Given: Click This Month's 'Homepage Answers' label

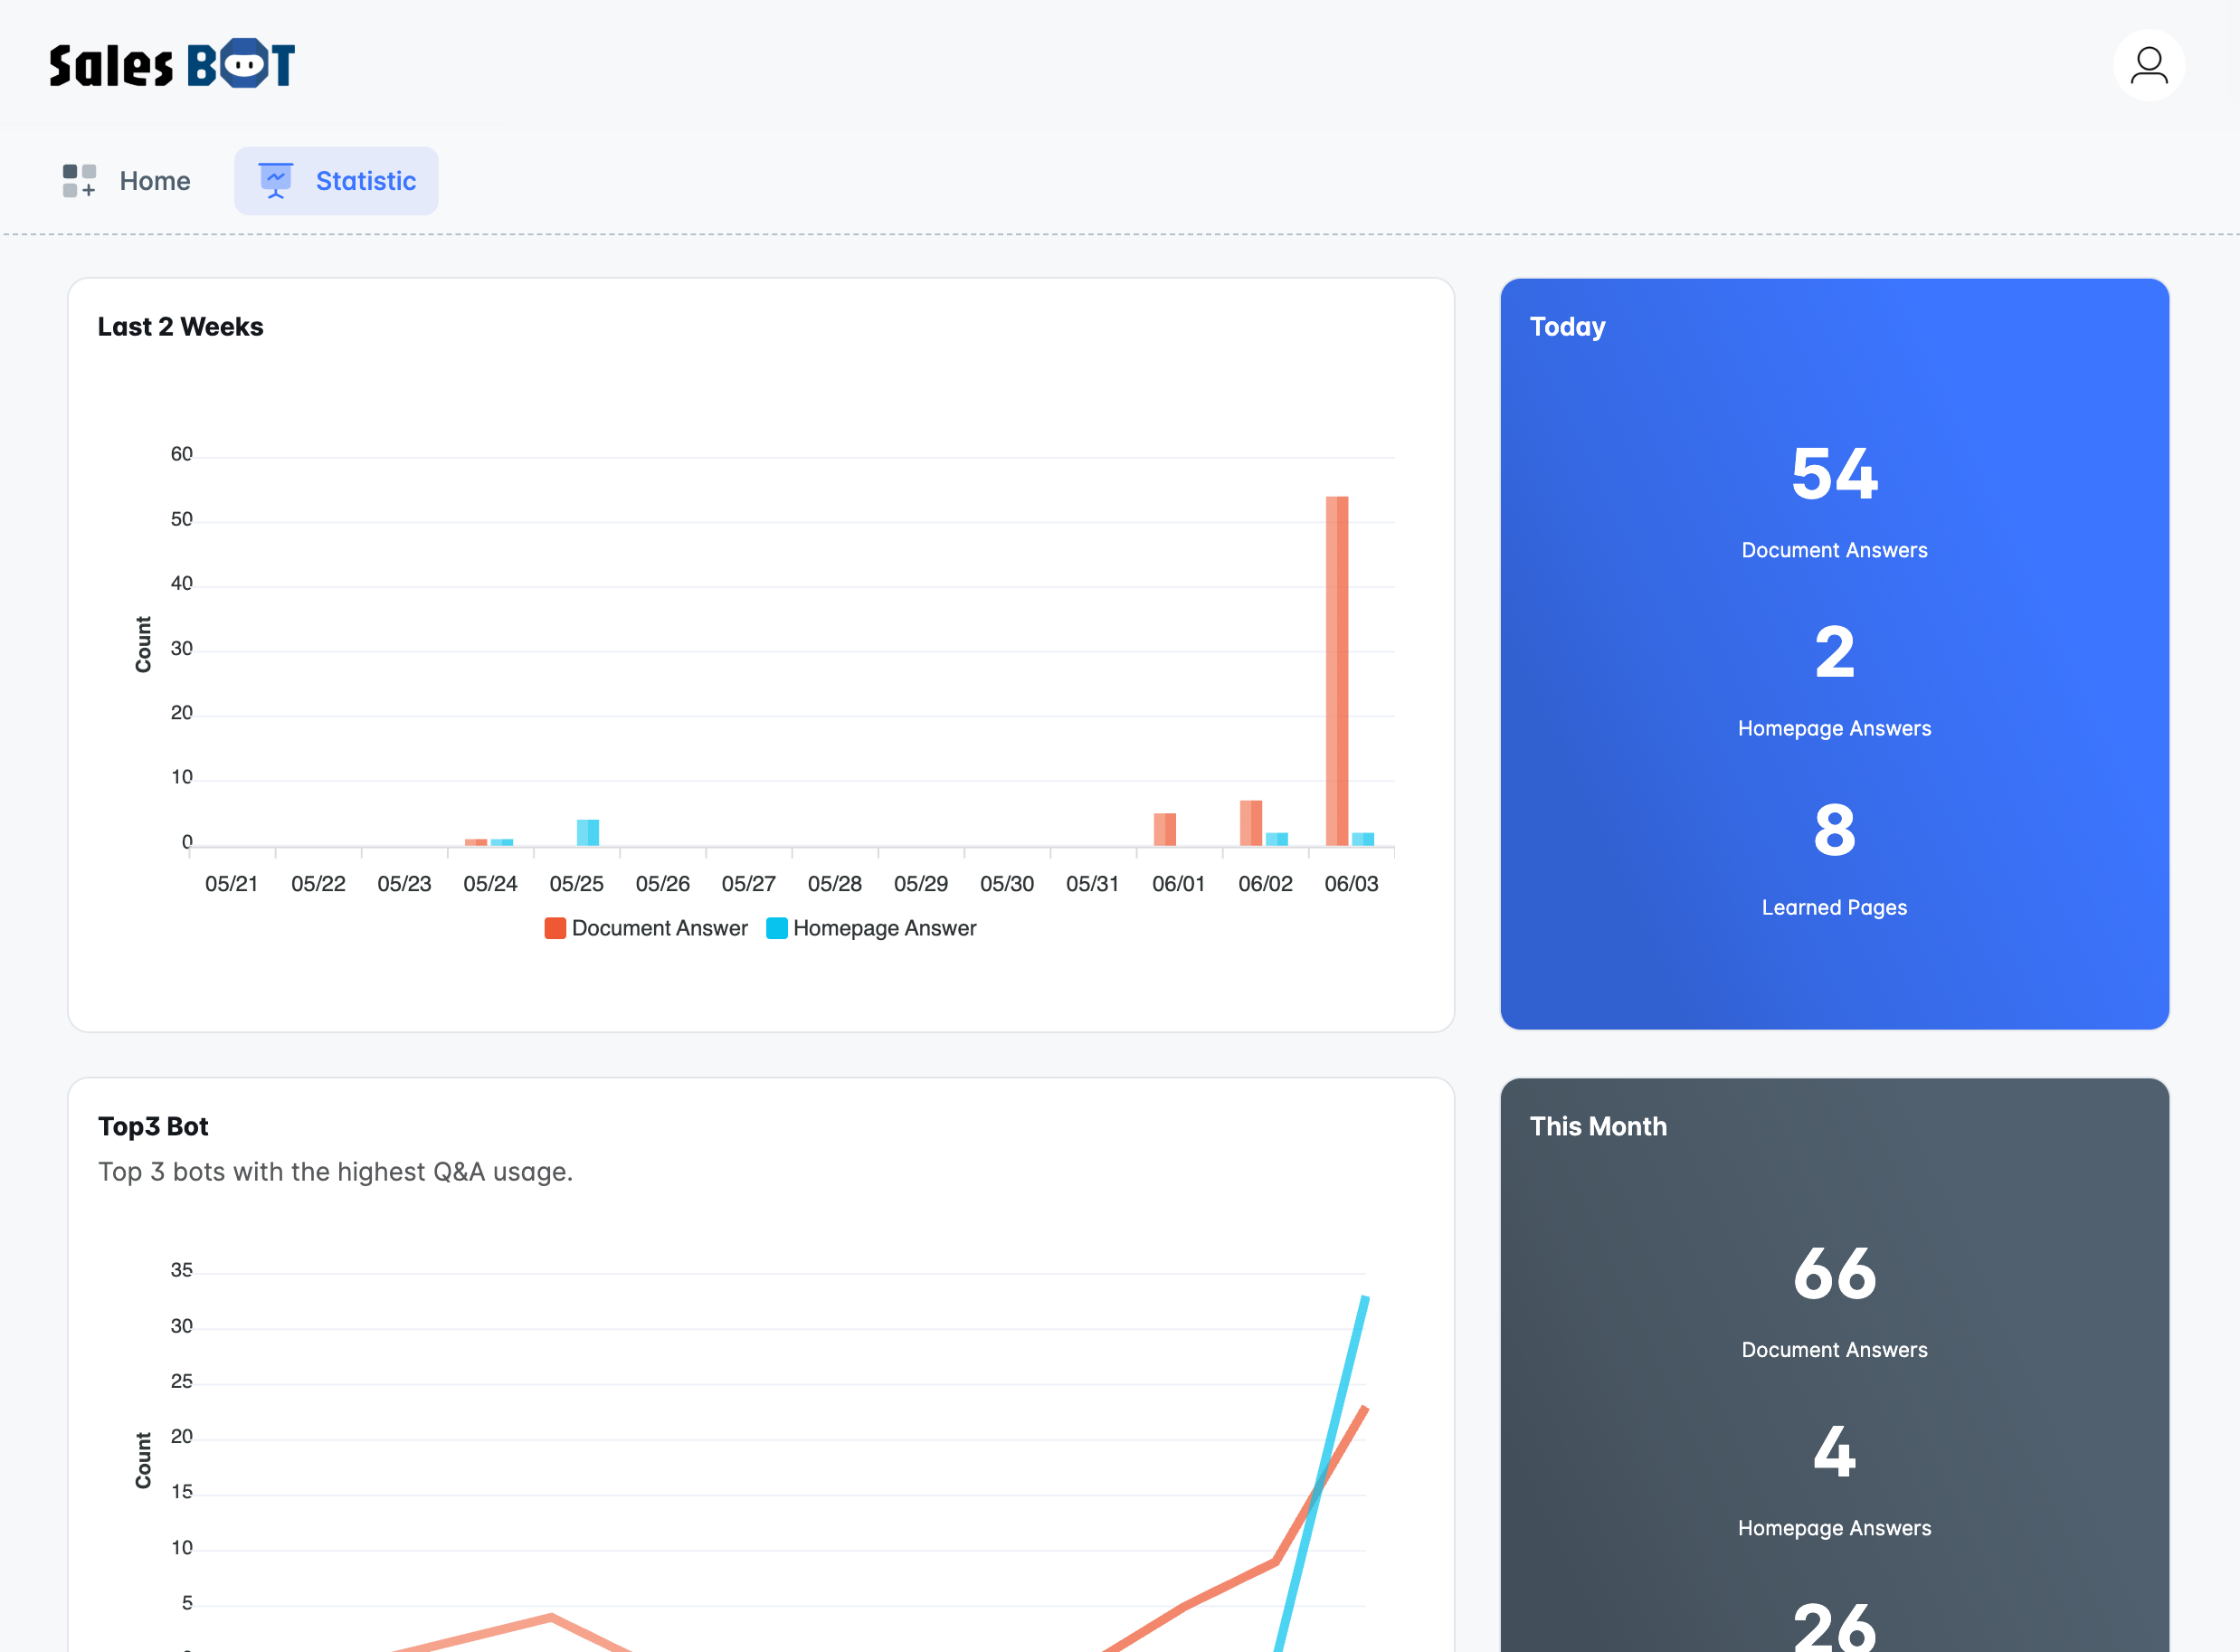Looking at the screenshot, I should click(x=1834, y=1528).
